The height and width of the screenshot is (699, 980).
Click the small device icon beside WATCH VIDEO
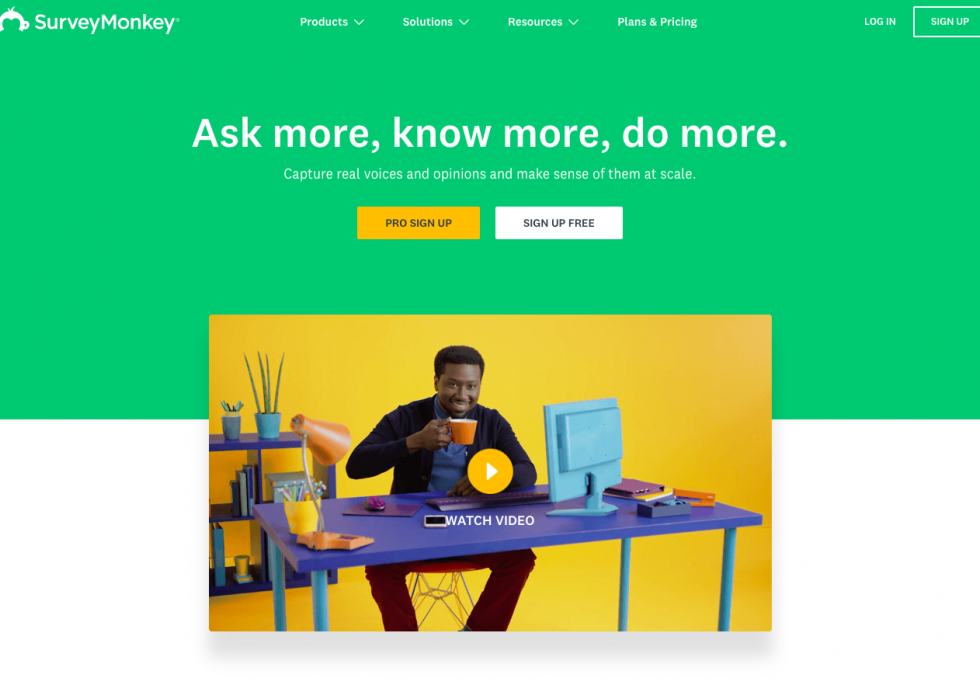[435, 521]
